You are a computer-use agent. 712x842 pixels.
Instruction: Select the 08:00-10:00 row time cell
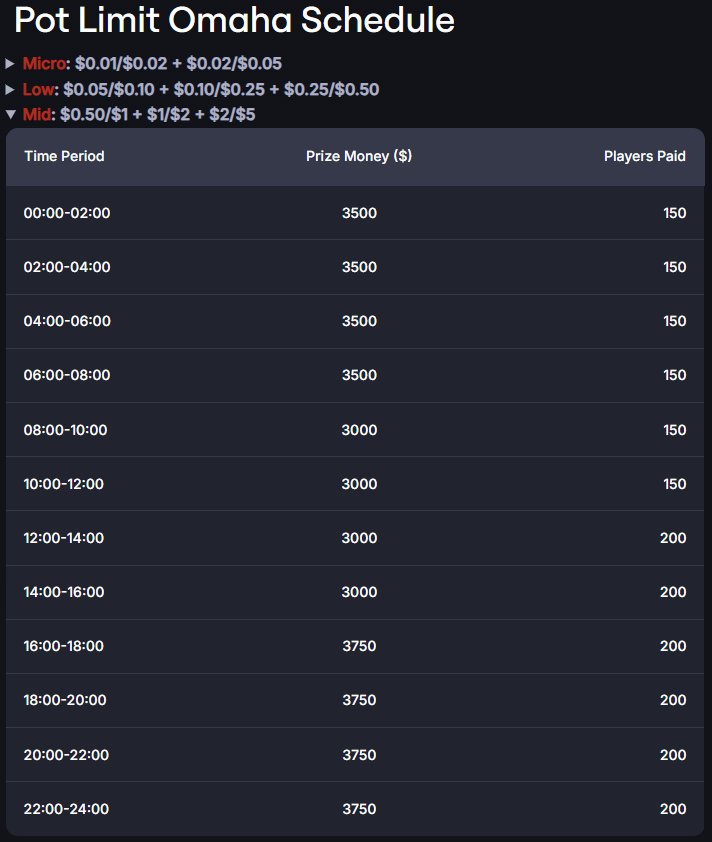pyautogui.click(x=66, y=430)
